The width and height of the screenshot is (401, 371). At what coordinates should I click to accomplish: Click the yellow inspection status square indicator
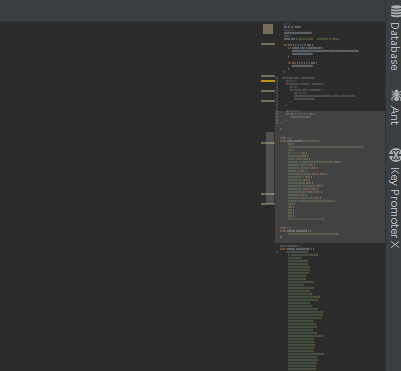pyautogui.click(x=268, y=29)
